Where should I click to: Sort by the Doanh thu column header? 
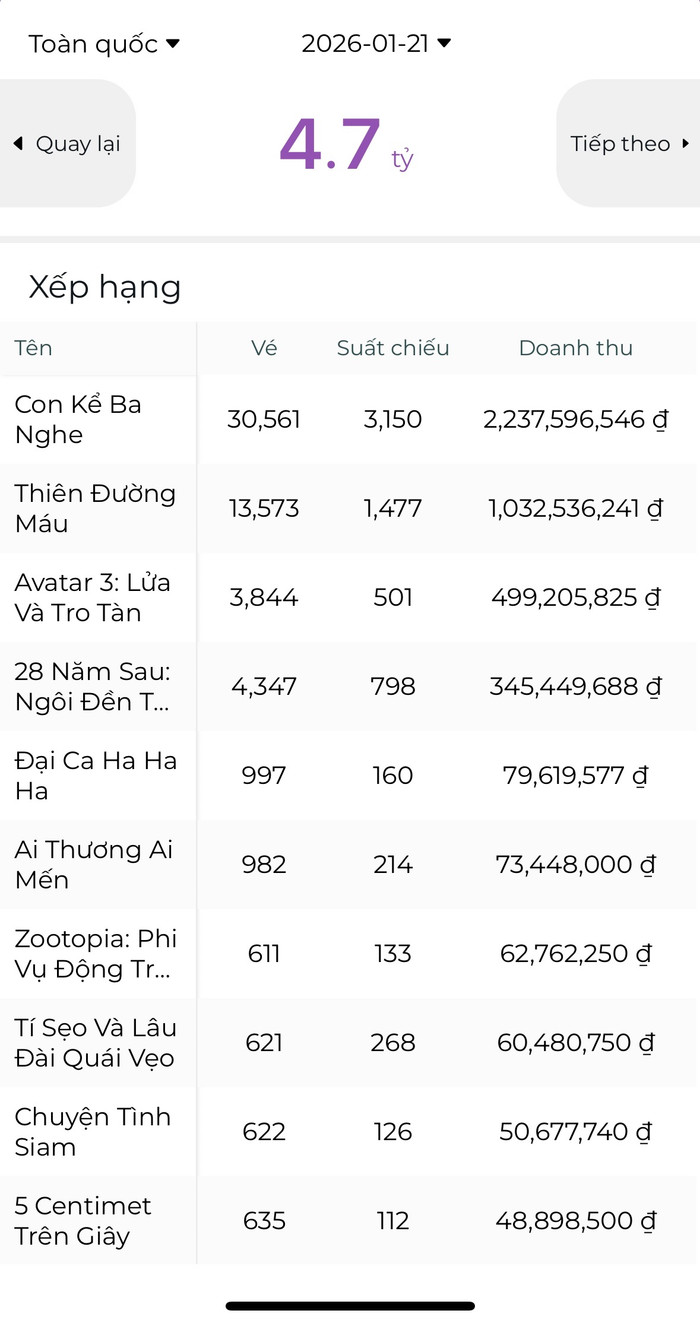(x=575, y=348)
